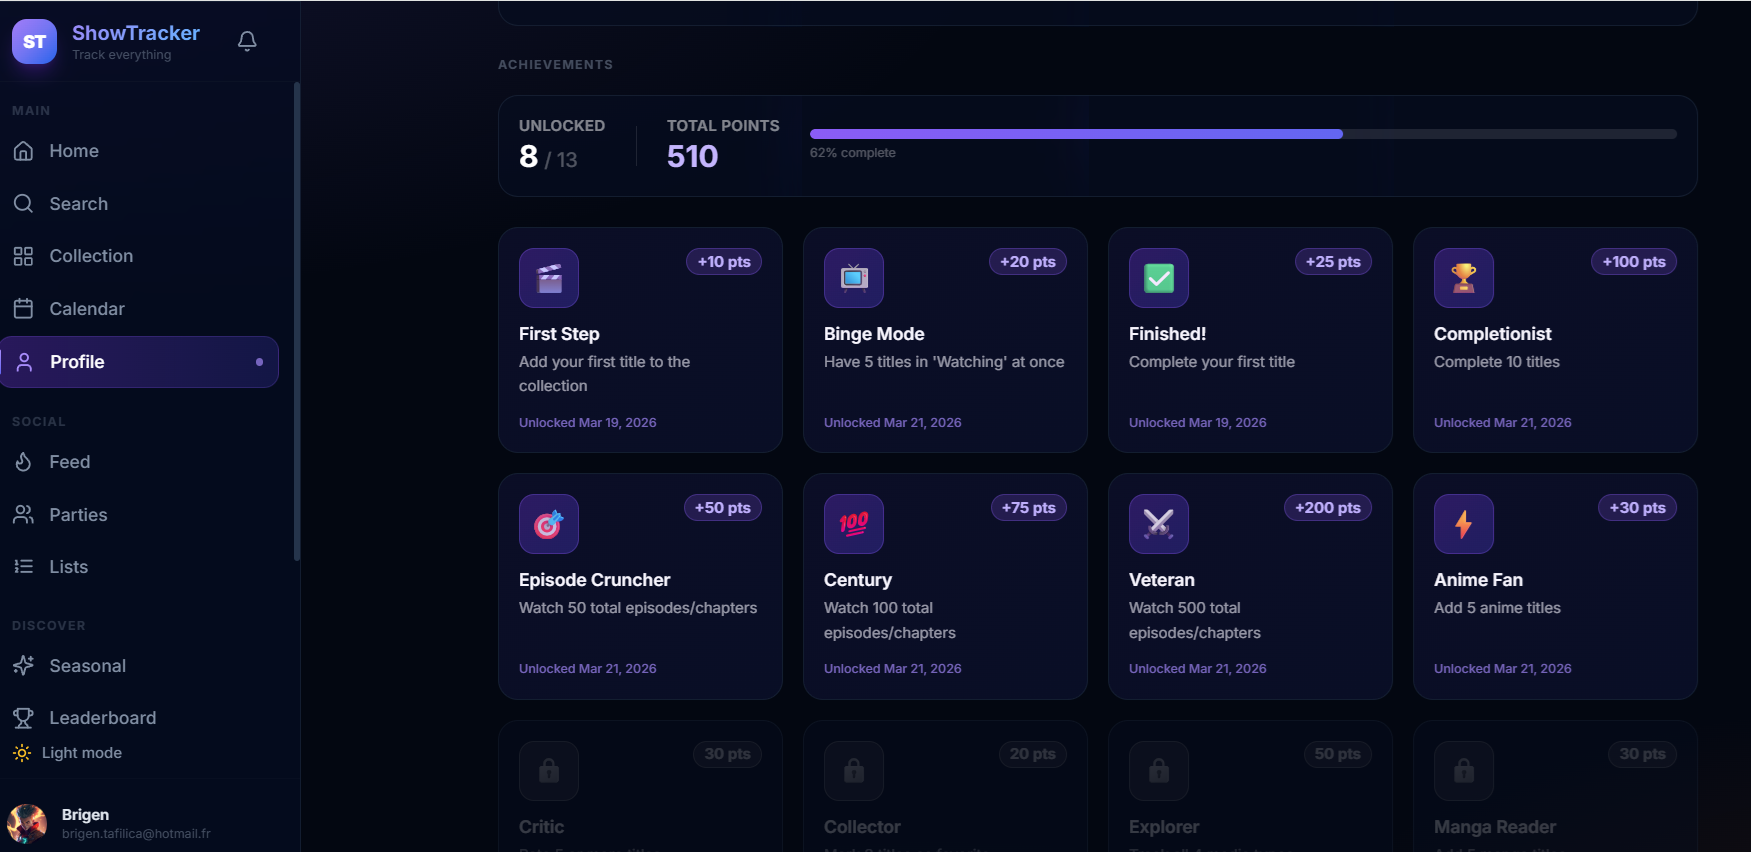Screen dimensions: 1751x852
Task: Click the Century achievement title
Action: point(857,580)
